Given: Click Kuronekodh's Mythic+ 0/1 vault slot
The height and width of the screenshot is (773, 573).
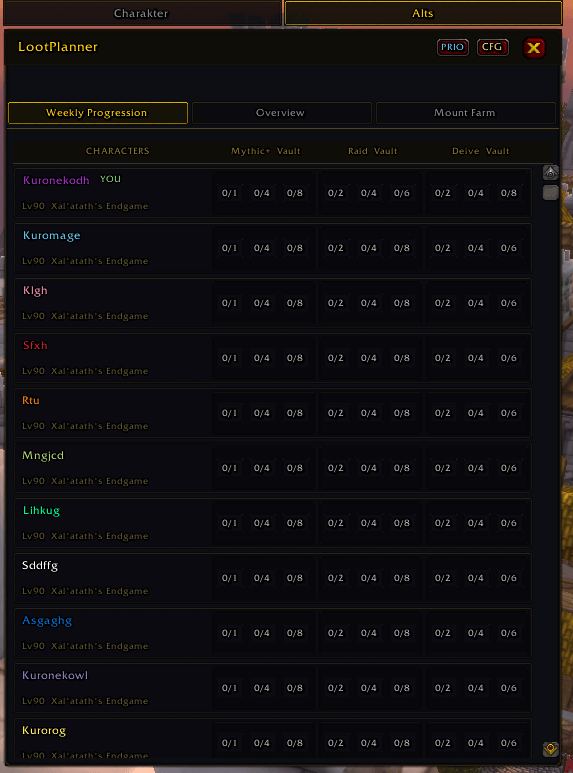Looking at the screenshot, I should (229, 193).
